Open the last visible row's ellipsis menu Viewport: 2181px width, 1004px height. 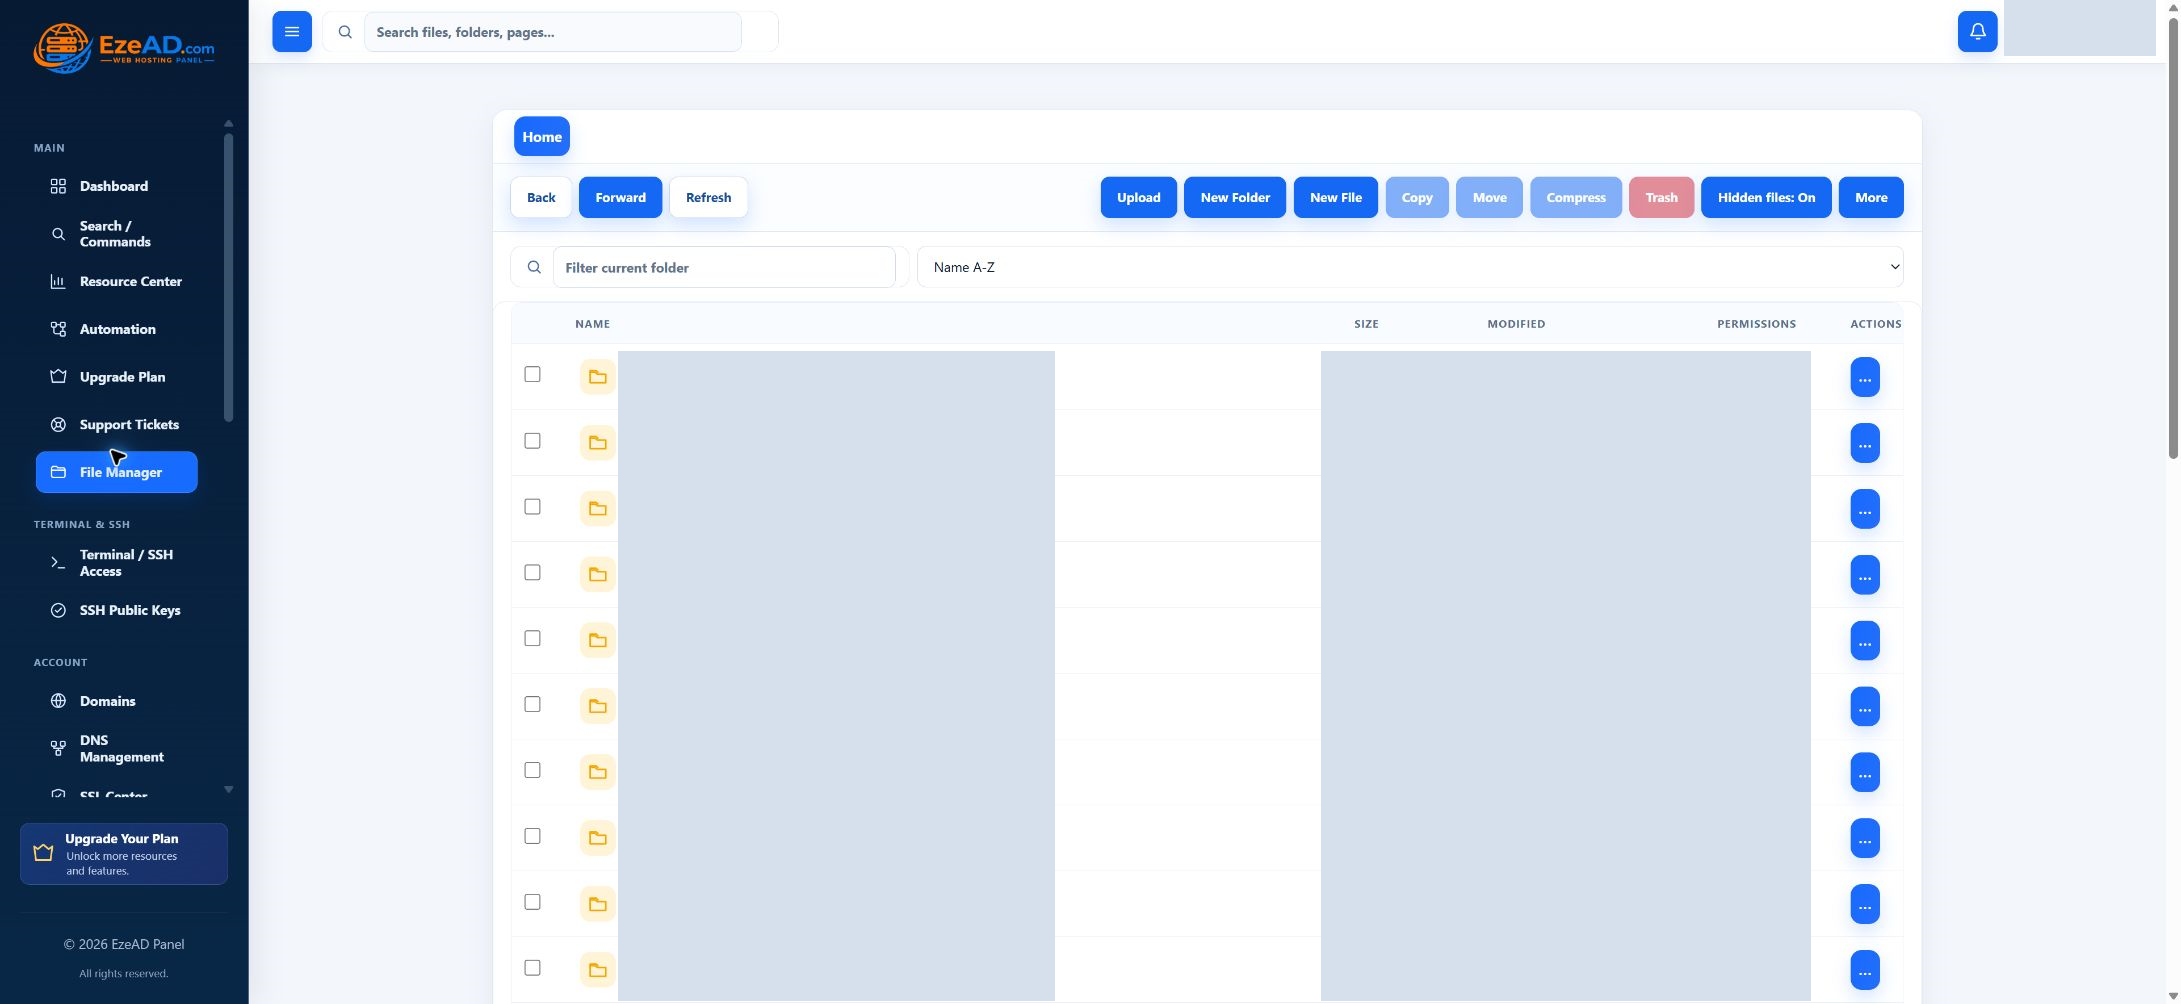tap(1865, 970)
